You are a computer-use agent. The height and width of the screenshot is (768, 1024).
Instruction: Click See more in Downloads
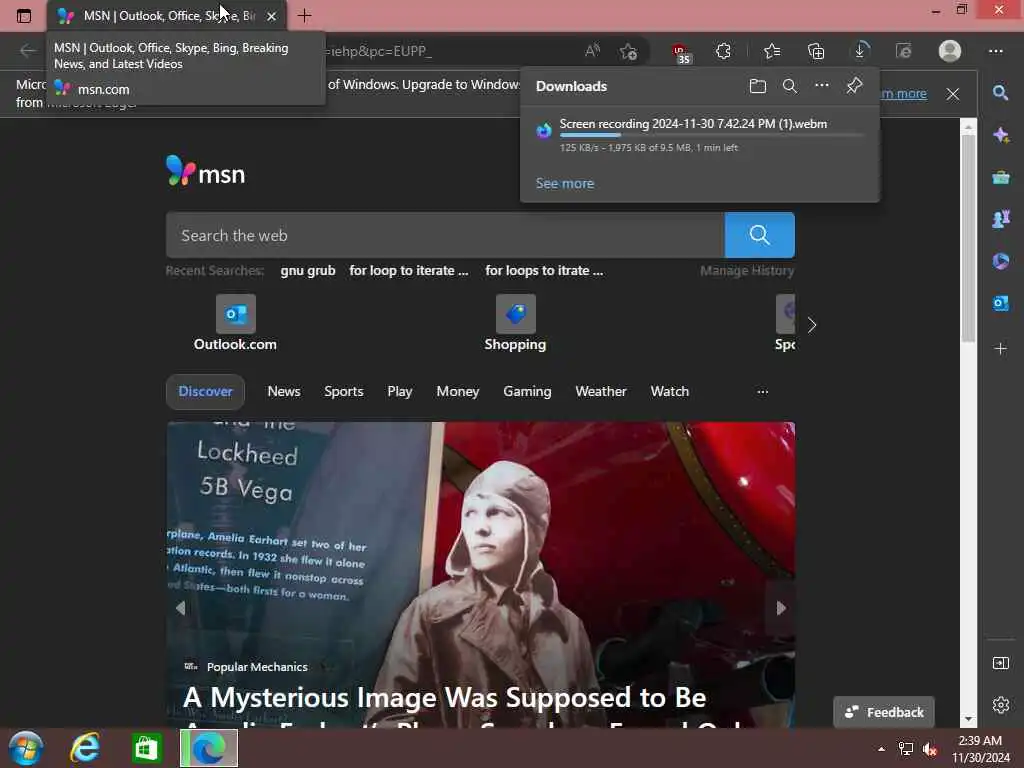tap(565, 184)
